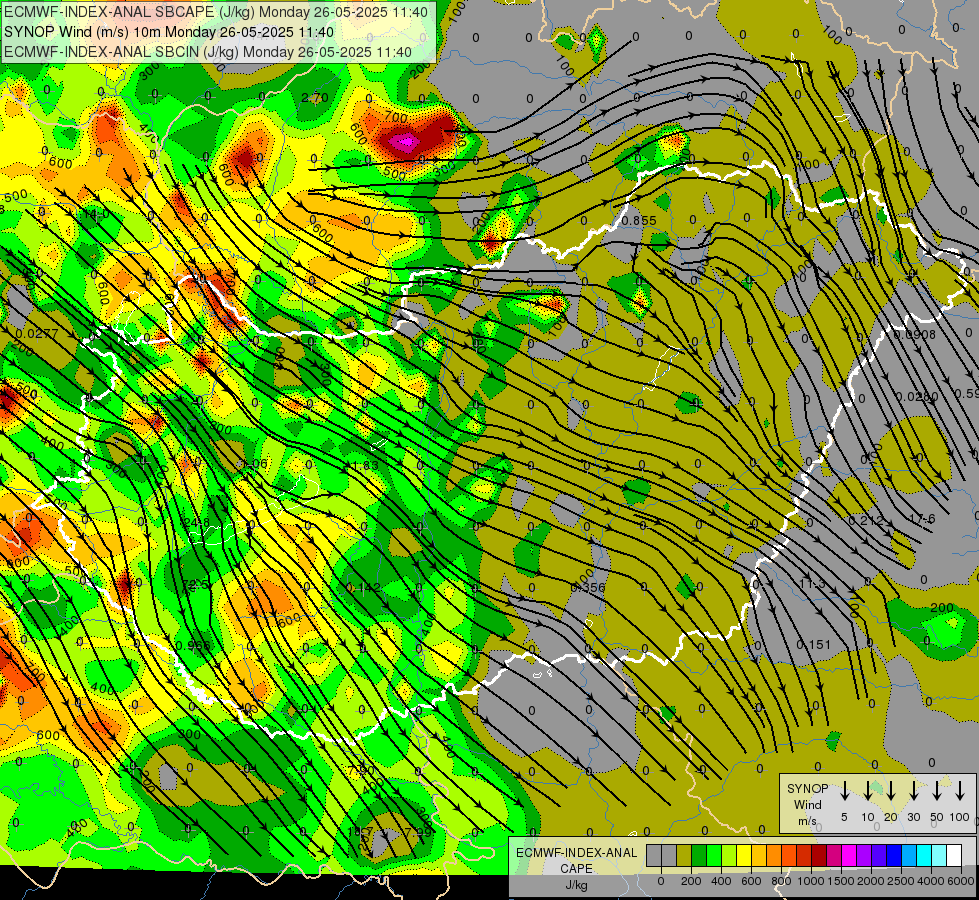
Task: Click the 72.5 value on the map
Action: [x=196, y=585]
